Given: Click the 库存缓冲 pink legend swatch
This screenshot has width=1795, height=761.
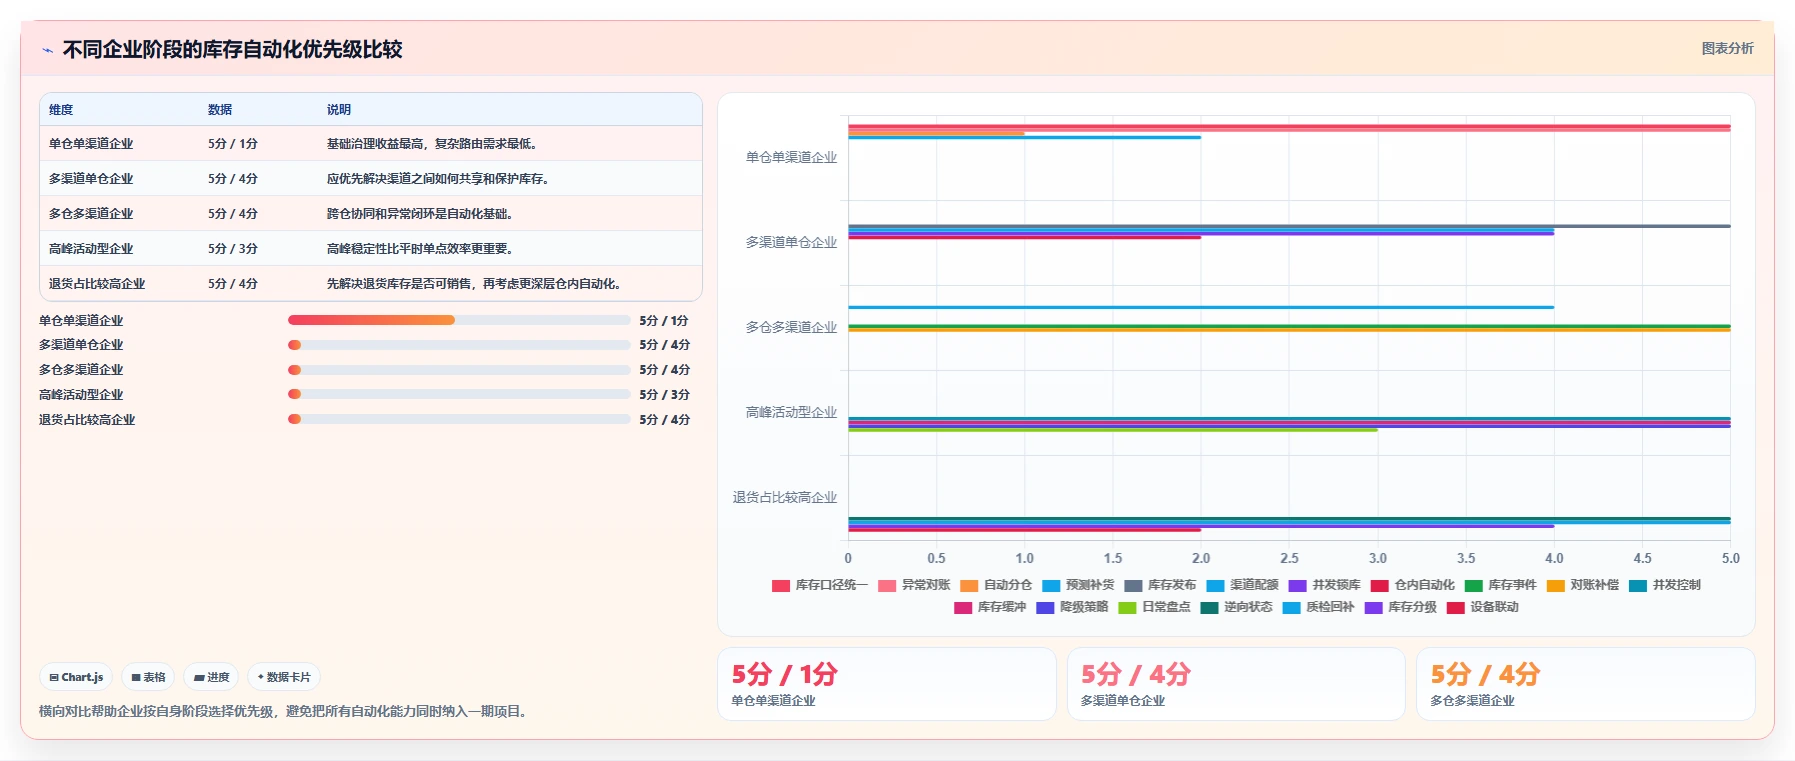Looking at the screenshot, I should pyautogui.click(x=963, y=608).
